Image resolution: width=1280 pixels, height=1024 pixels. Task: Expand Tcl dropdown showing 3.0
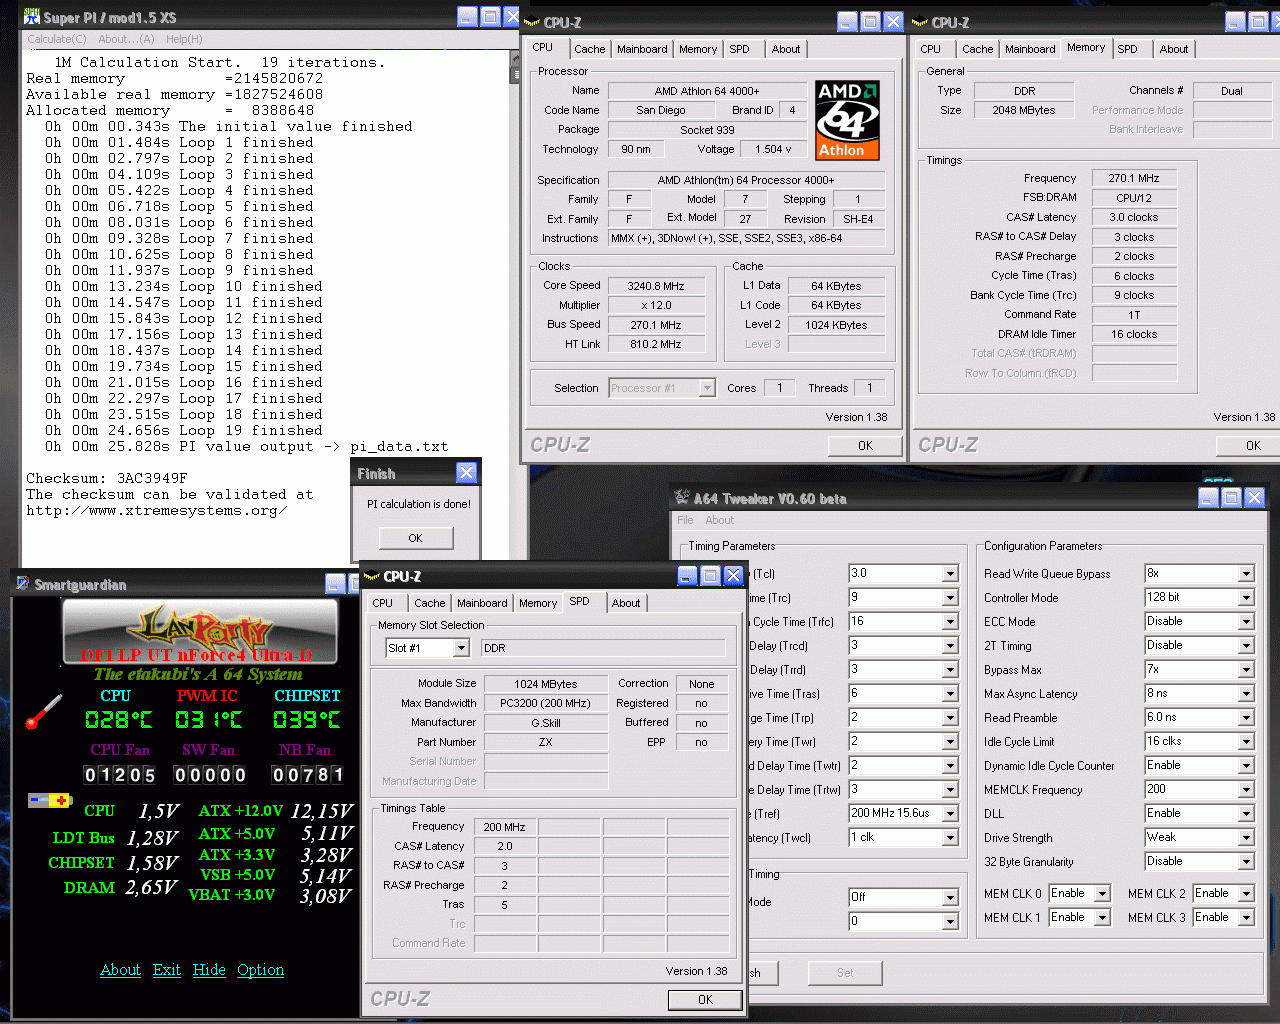pos(950,574)
